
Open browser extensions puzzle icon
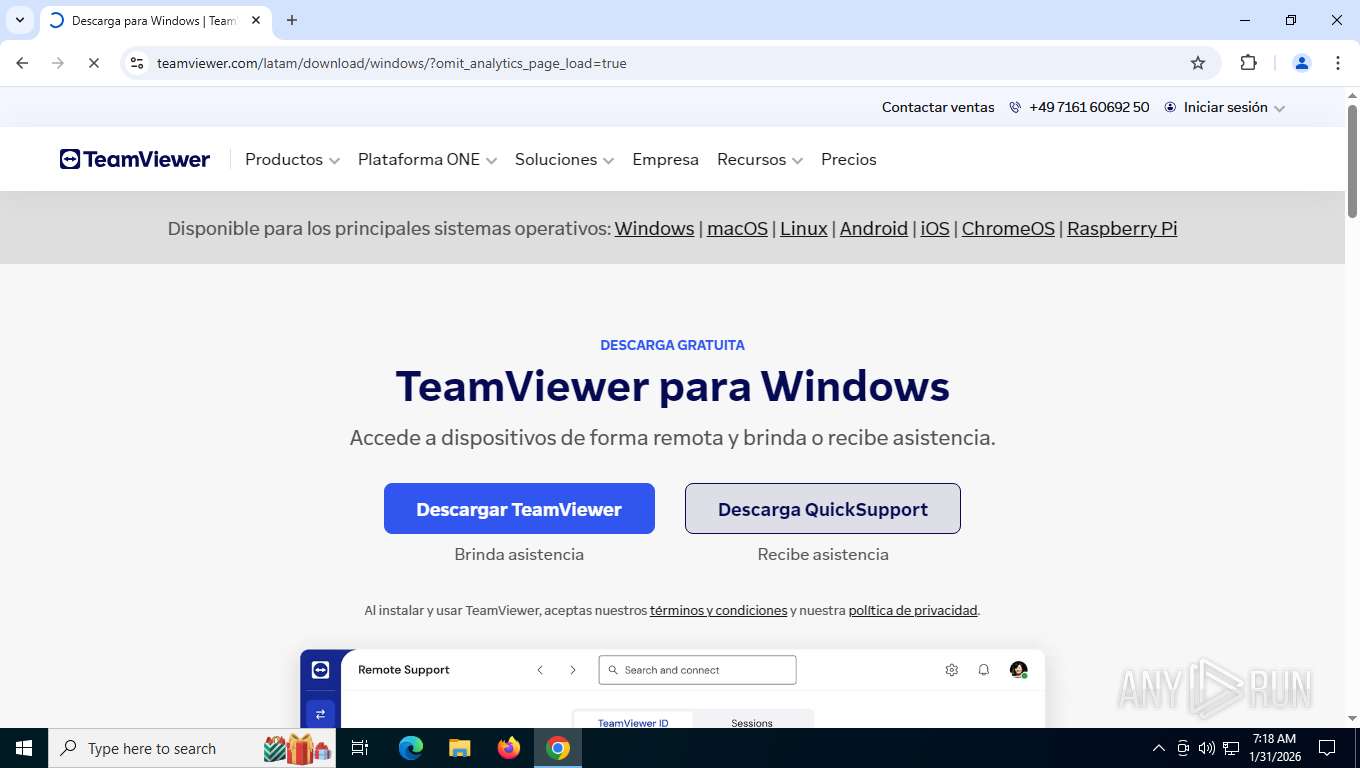(x=1248, y=63)
